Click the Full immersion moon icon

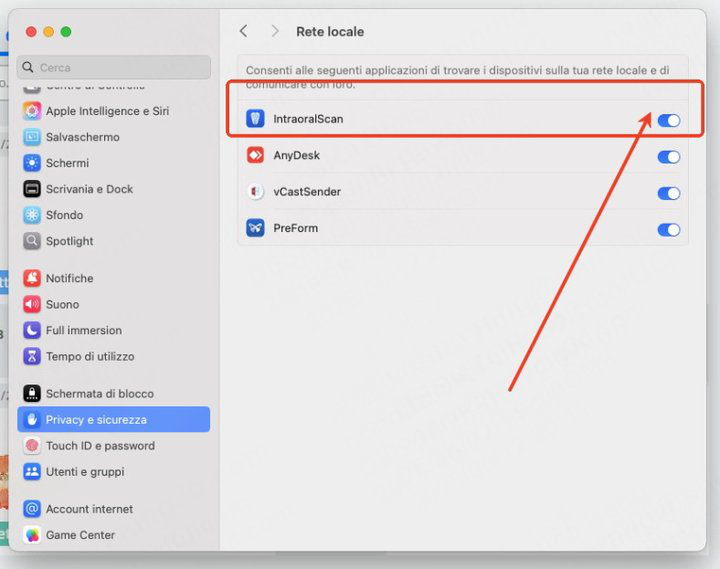[32, 330]
